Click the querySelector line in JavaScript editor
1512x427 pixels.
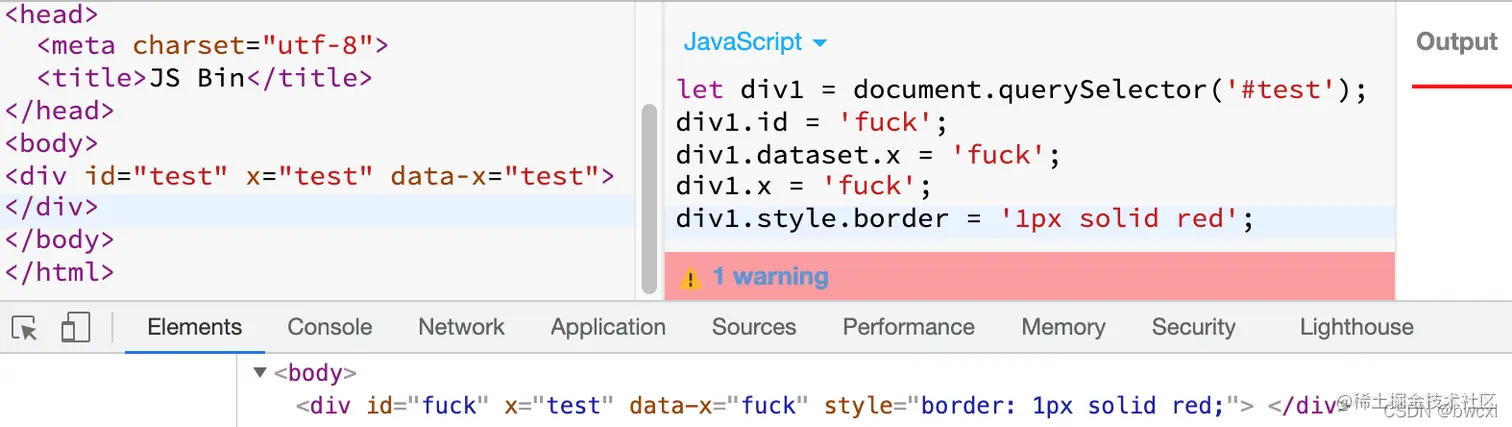pos(1021,90)
